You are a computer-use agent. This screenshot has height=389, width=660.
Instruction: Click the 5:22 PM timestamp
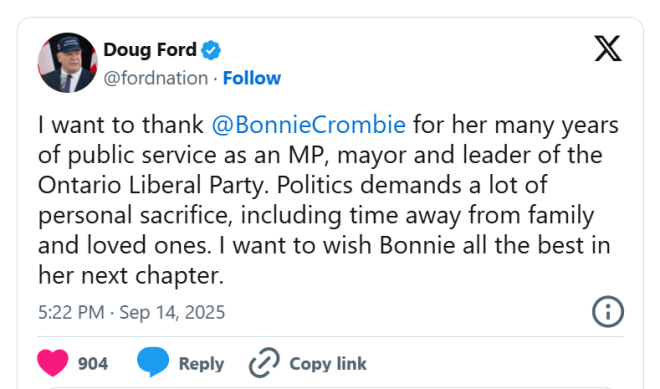pyautogui.click(x=71, y=312)
